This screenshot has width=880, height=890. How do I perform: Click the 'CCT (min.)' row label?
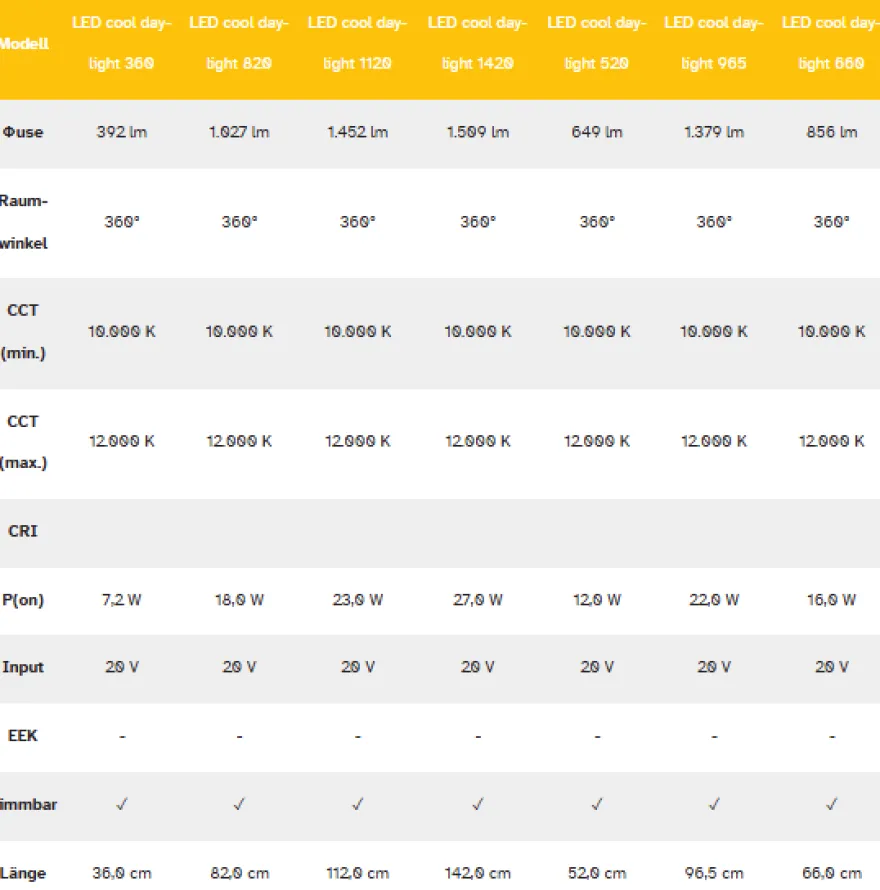pos(23,331)
